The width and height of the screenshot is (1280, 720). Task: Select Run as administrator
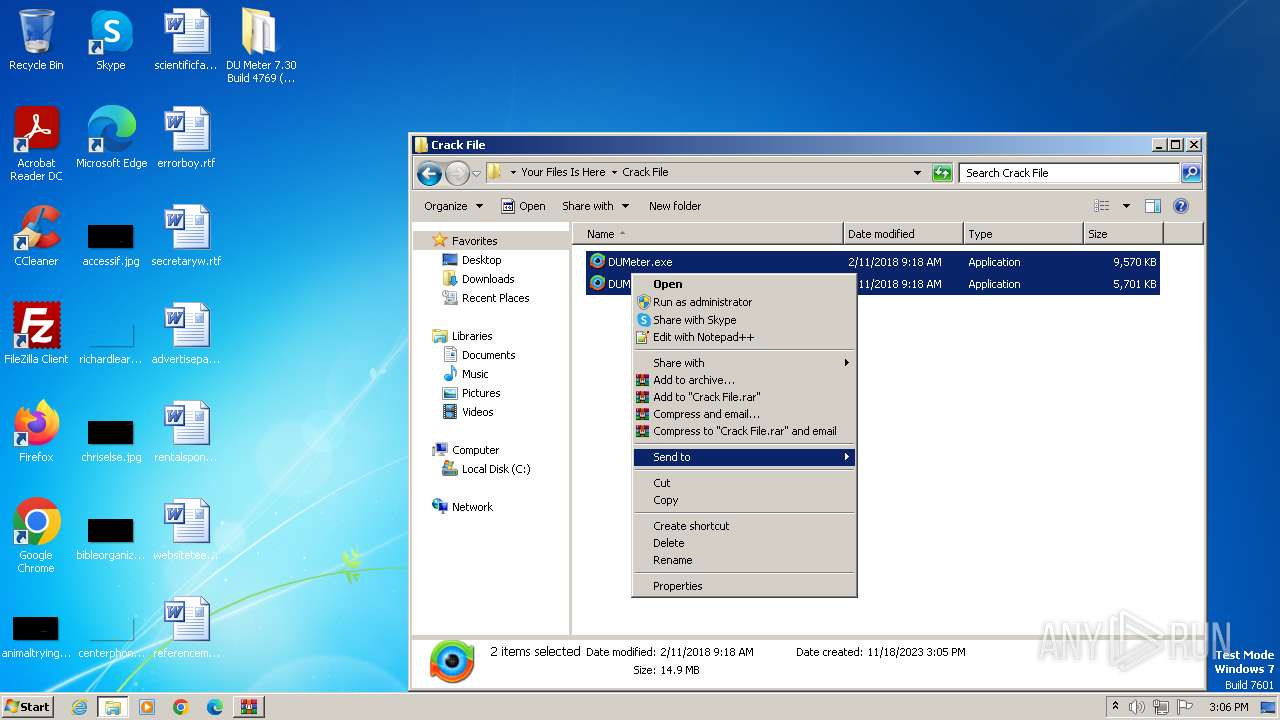(744, 302)
